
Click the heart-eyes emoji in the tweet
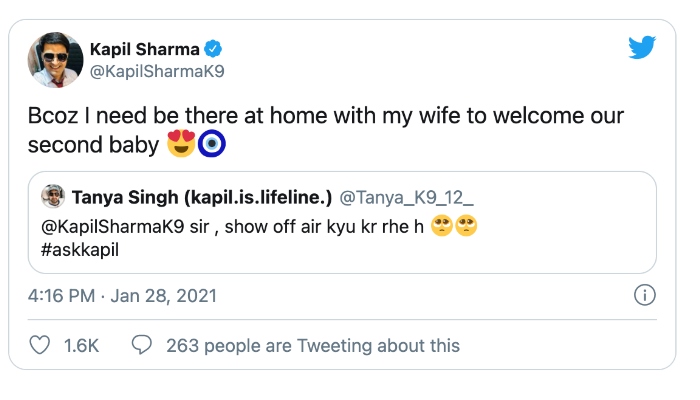point(180,144)
